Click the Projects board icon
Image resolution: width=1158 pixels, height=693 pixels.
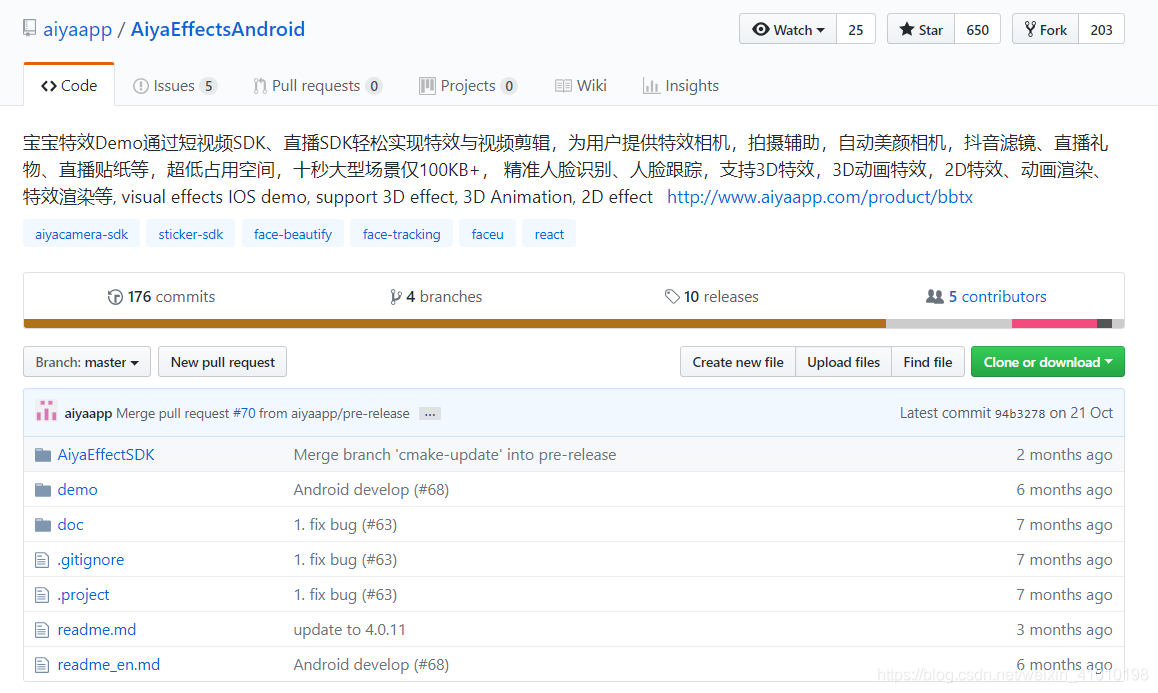(427, 86)
